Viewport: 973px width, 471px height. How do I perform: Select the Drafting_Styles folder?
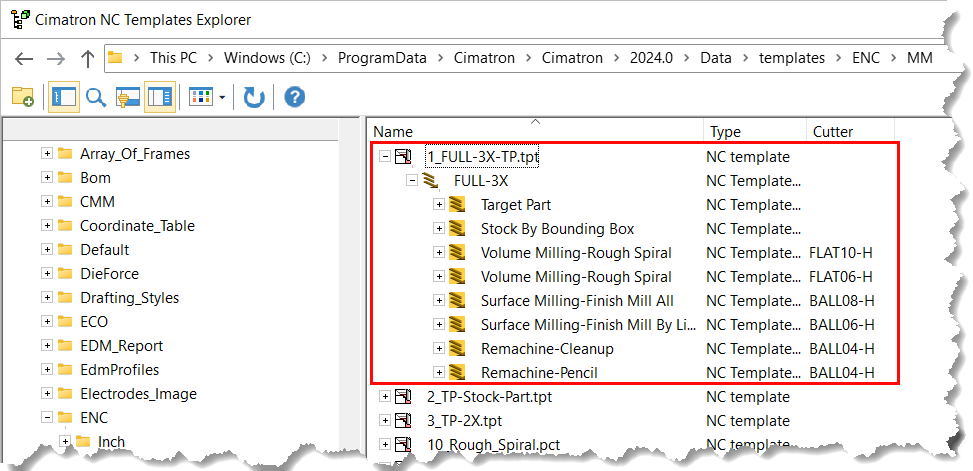pos(129,298)
